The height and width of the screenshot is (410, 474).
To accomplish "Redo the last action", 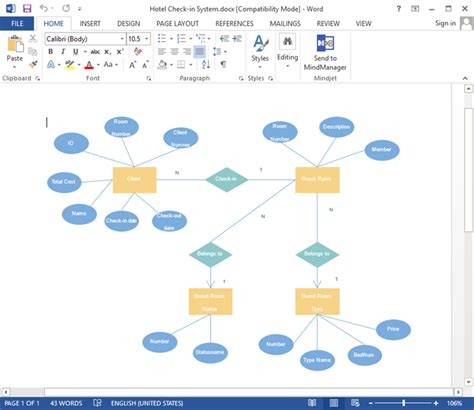I will pyautogui.click(x=66, y=8).
